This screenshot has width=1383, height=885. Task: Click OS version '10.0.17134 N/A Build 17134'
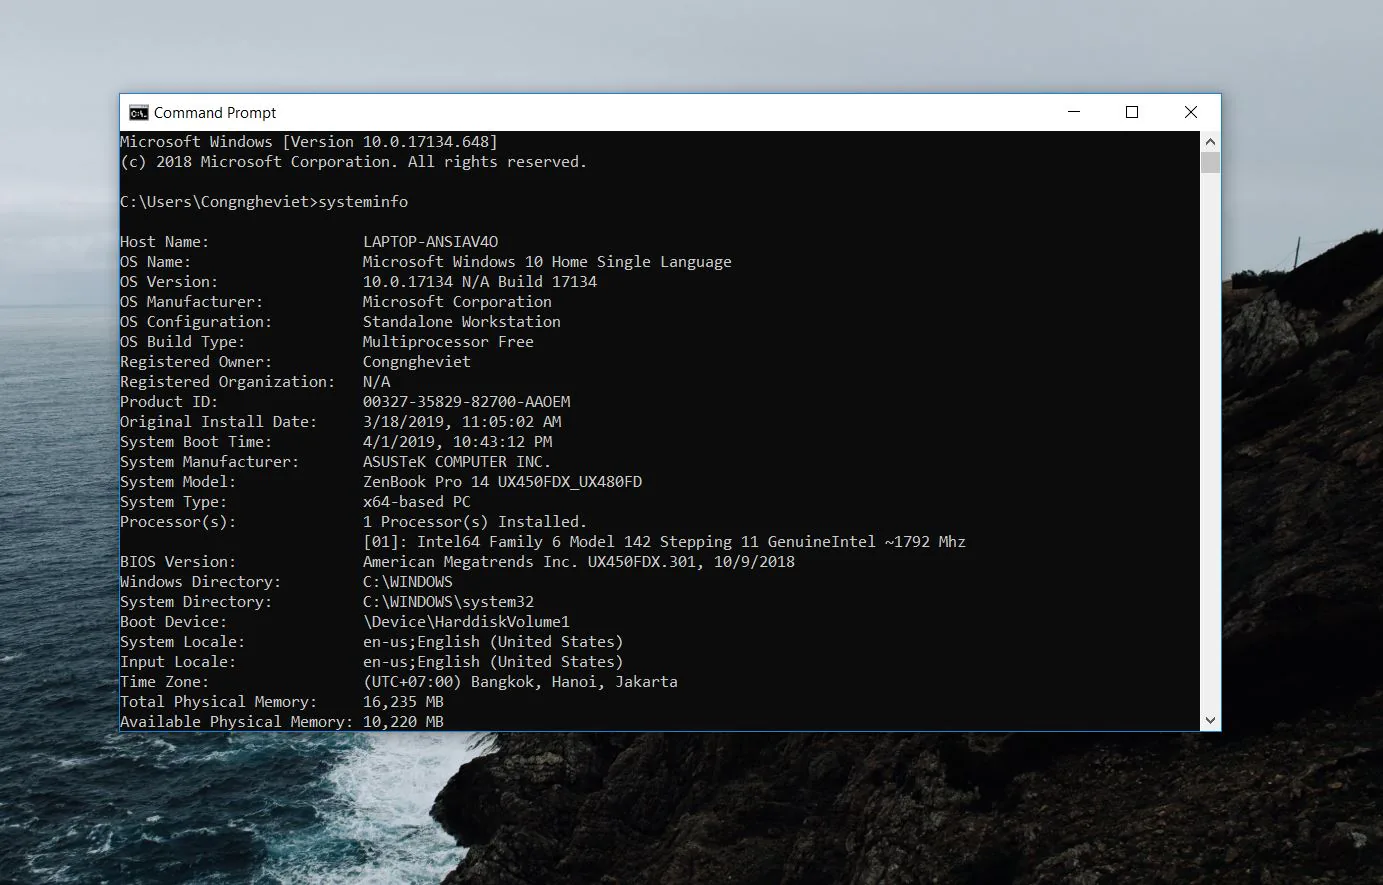[x=480, y=282]
